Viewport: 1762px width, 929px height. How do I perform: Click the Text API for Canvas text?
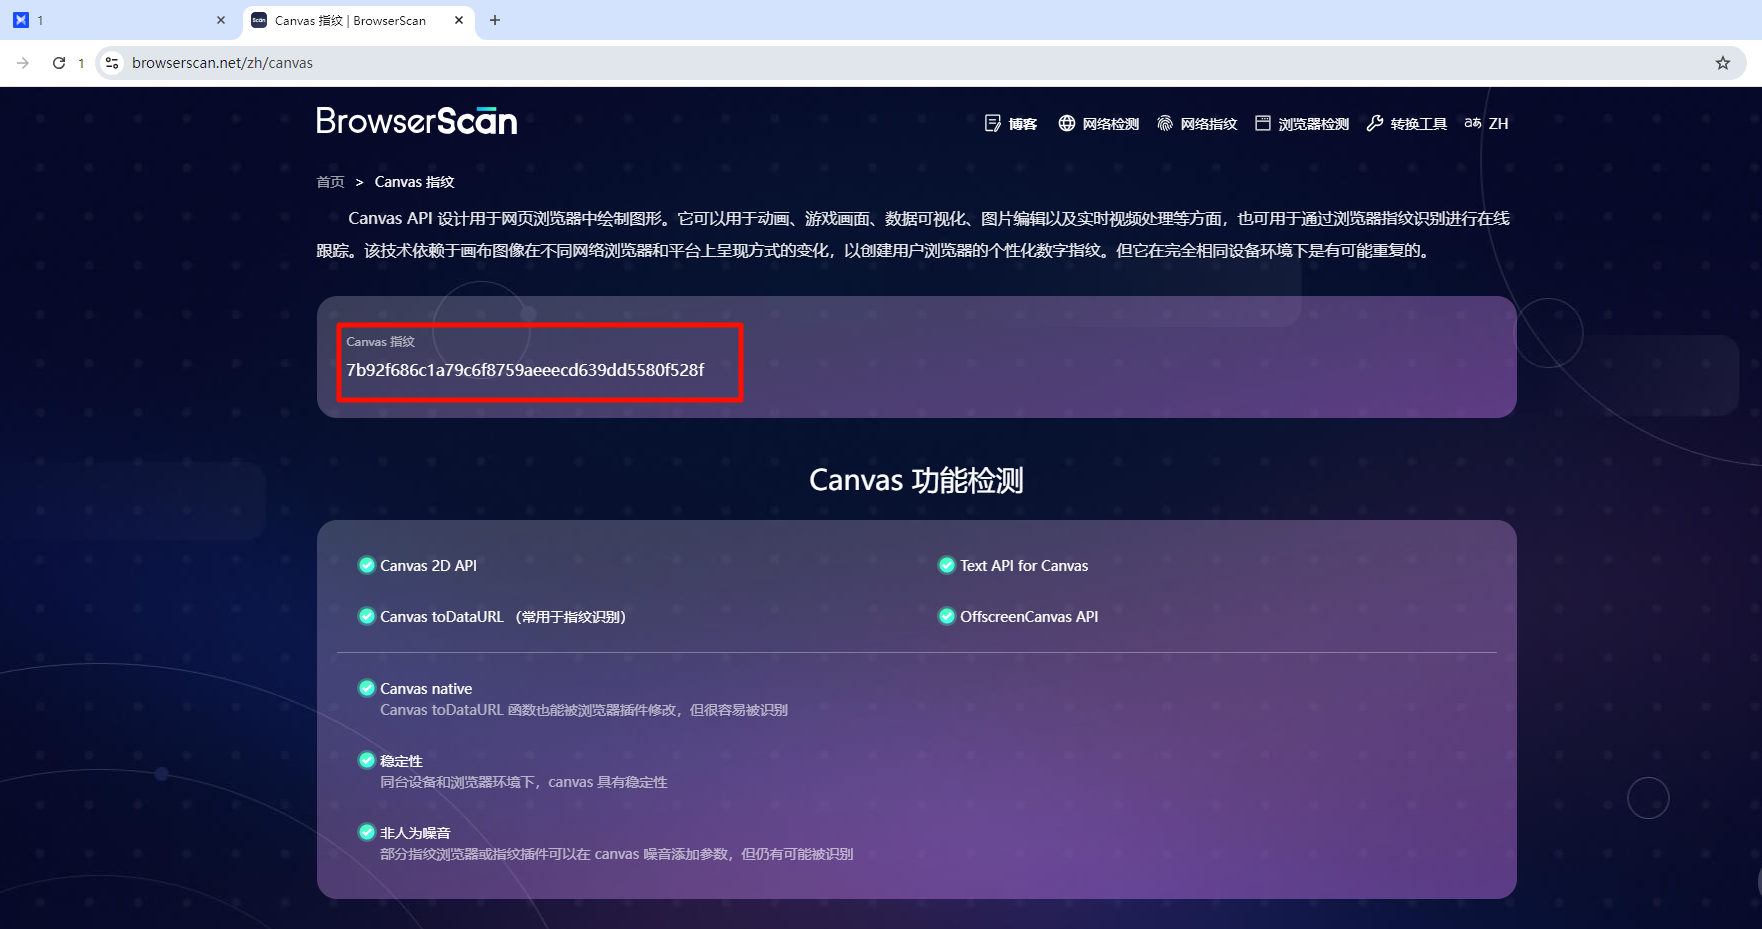click(1024, 566)
